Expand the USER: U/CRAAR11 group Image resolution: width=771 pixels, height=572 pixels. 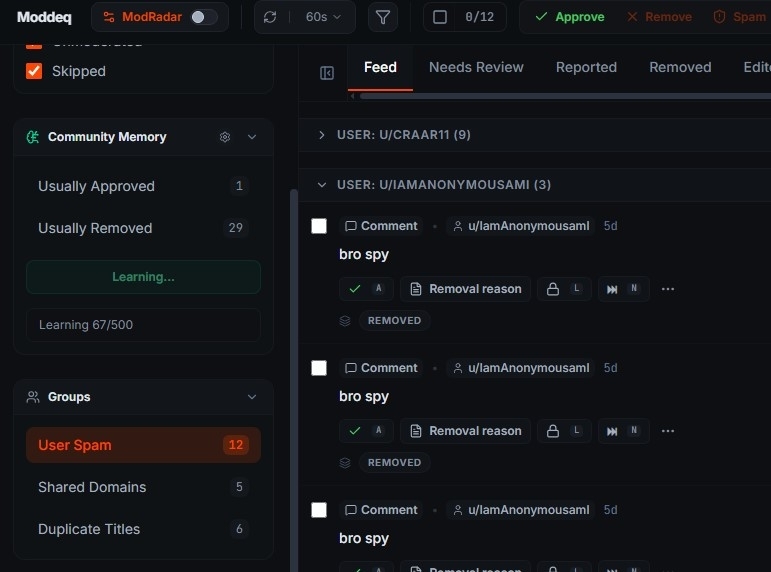[x=322, y=135]
